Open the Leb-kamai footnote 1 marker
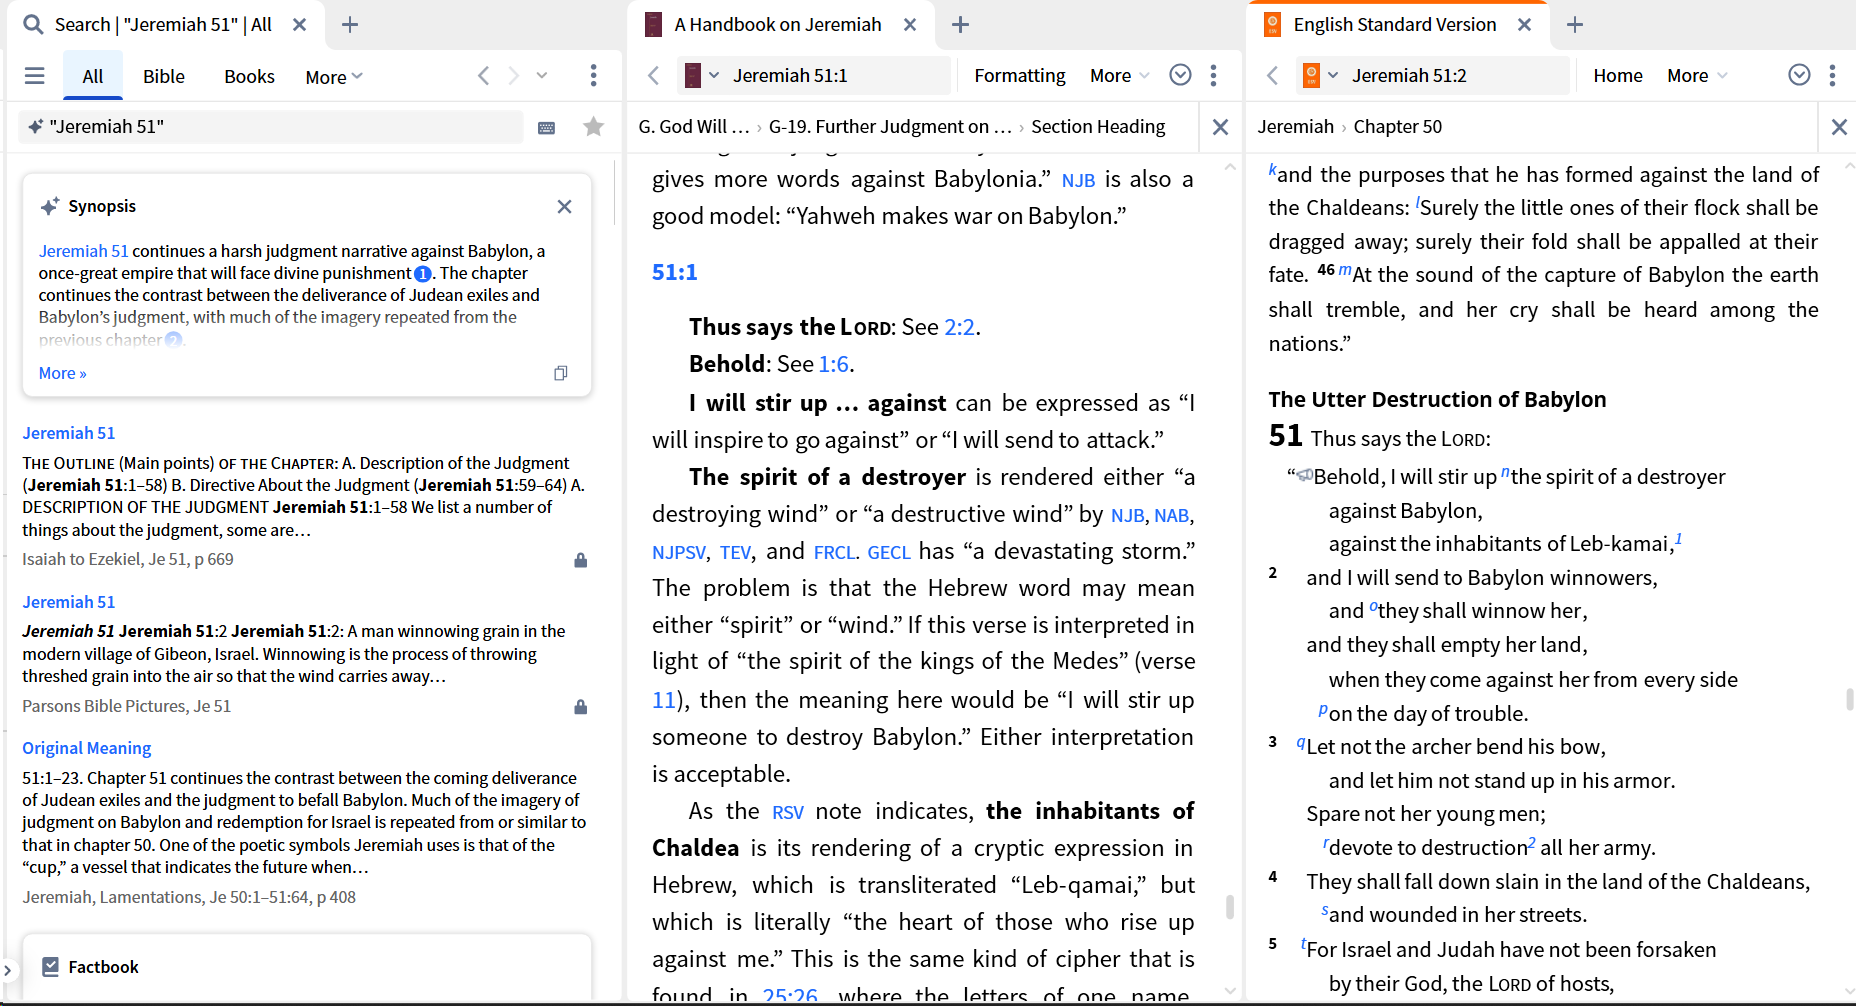The width and height of the screenshot is (1856, 1006). pos(1679,539)
